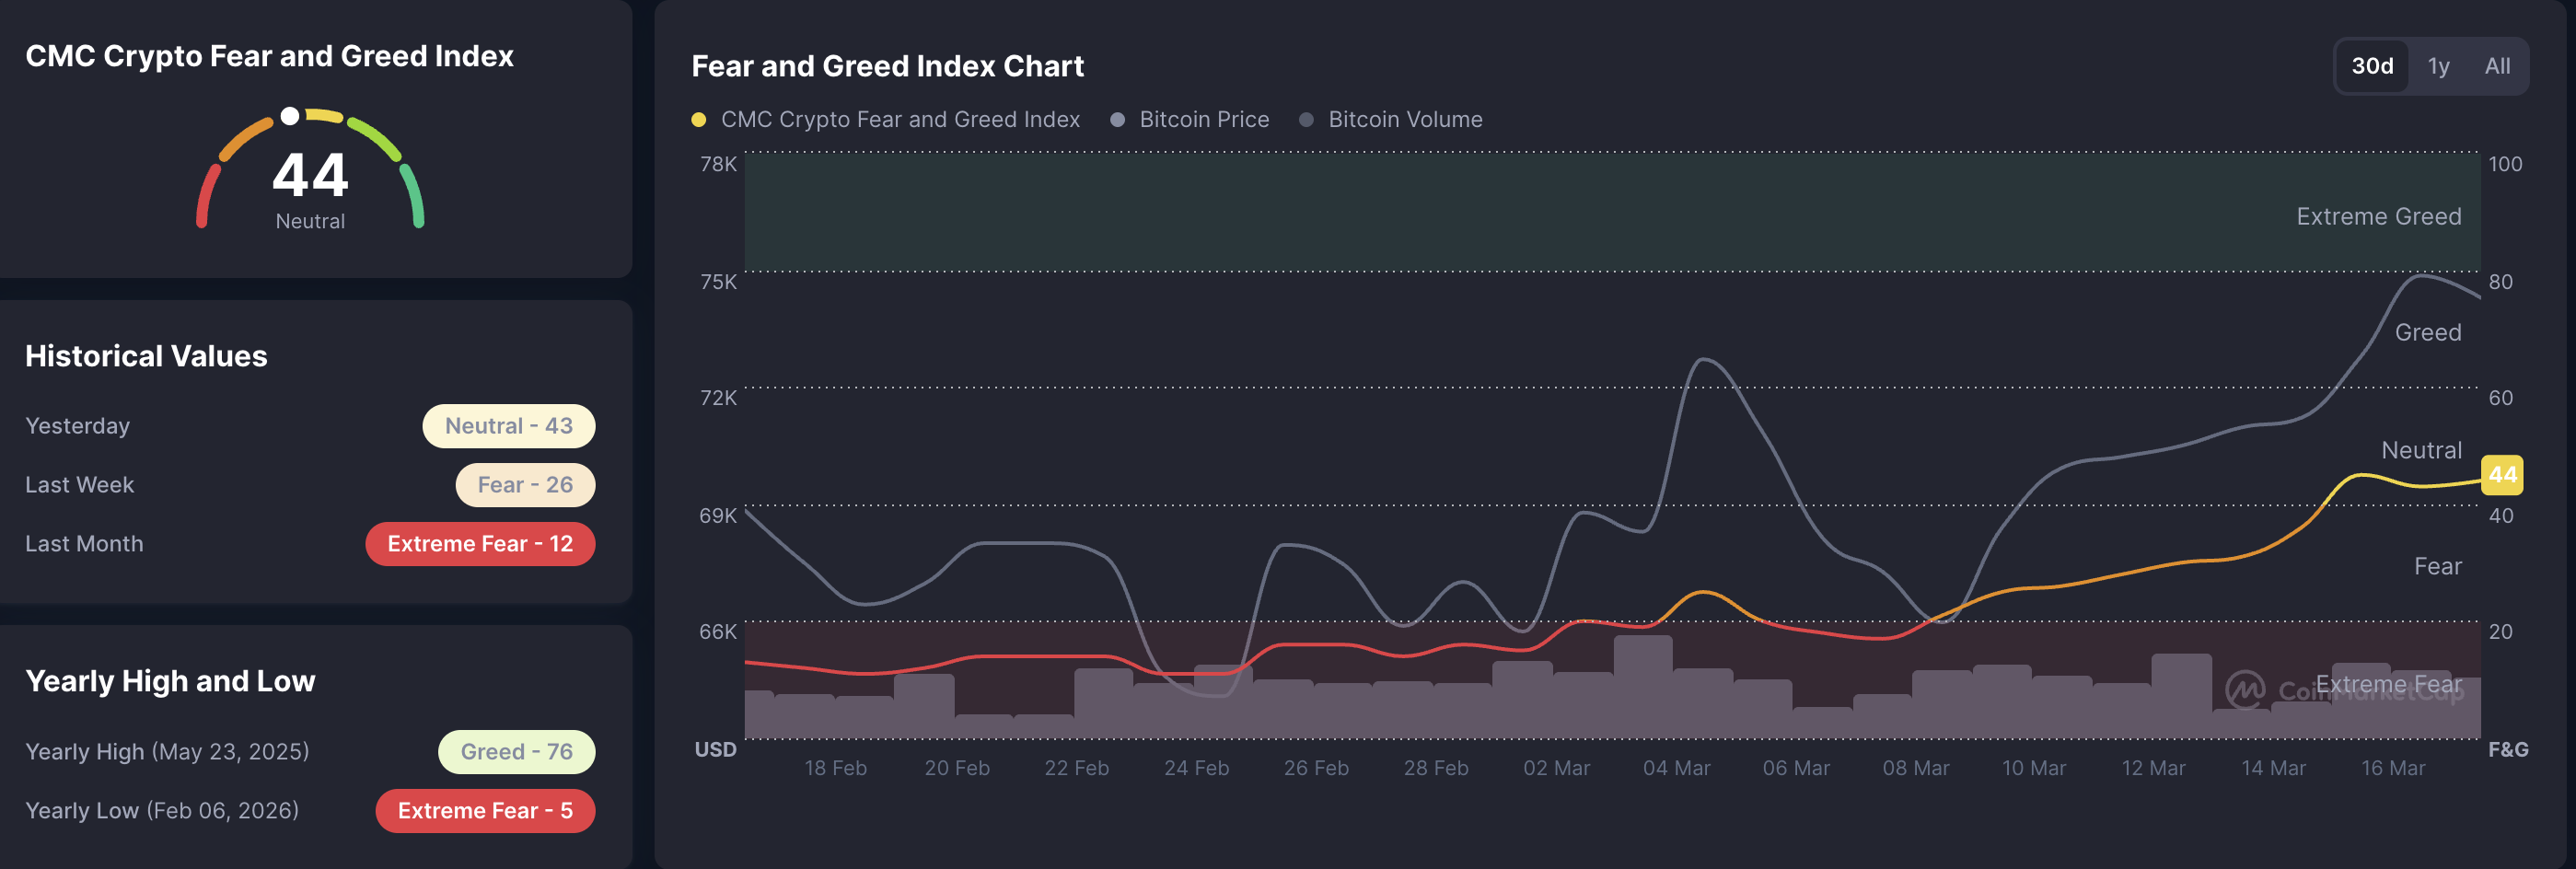Click the CoinMarketCap watermark logo
Image resolution: width=2576 pixels, height=869 pixels.
2246,689
